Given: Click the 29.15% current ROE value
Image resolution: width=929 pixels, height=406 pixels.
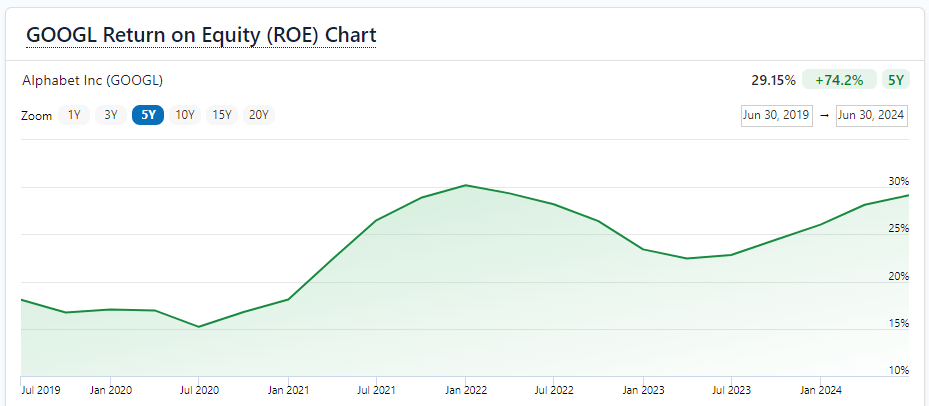Looking at the screenshot, I should point(773,80).
